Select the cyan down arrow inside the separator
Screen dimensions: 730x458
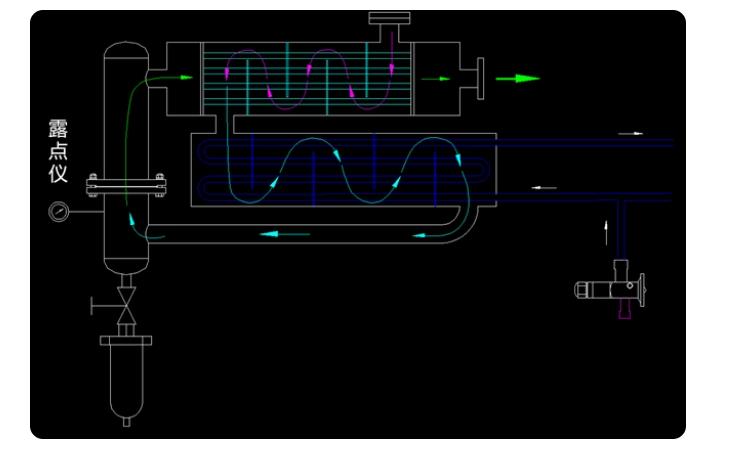tap(132, 217)
